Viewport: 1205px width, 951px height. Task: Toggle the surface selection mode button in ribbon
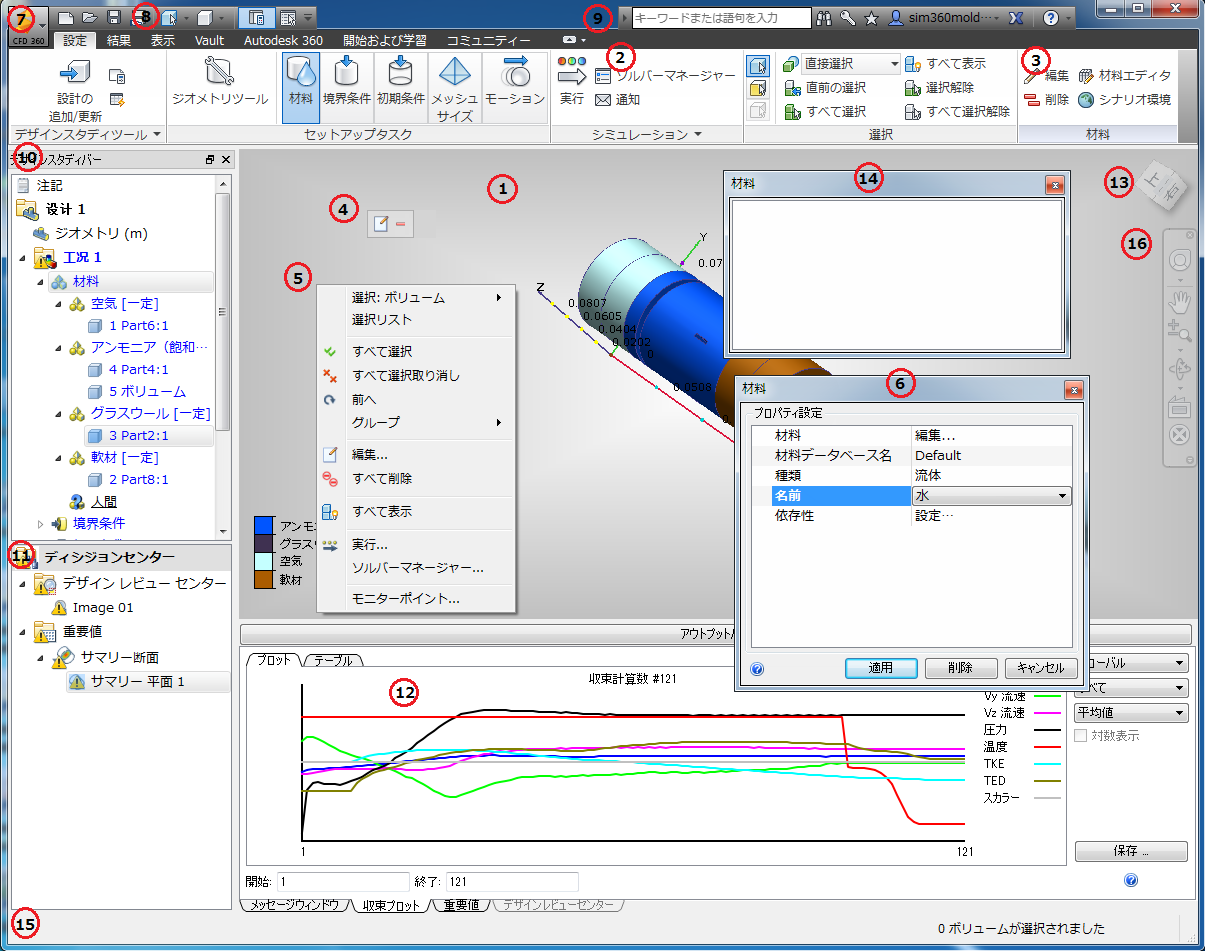758,89
